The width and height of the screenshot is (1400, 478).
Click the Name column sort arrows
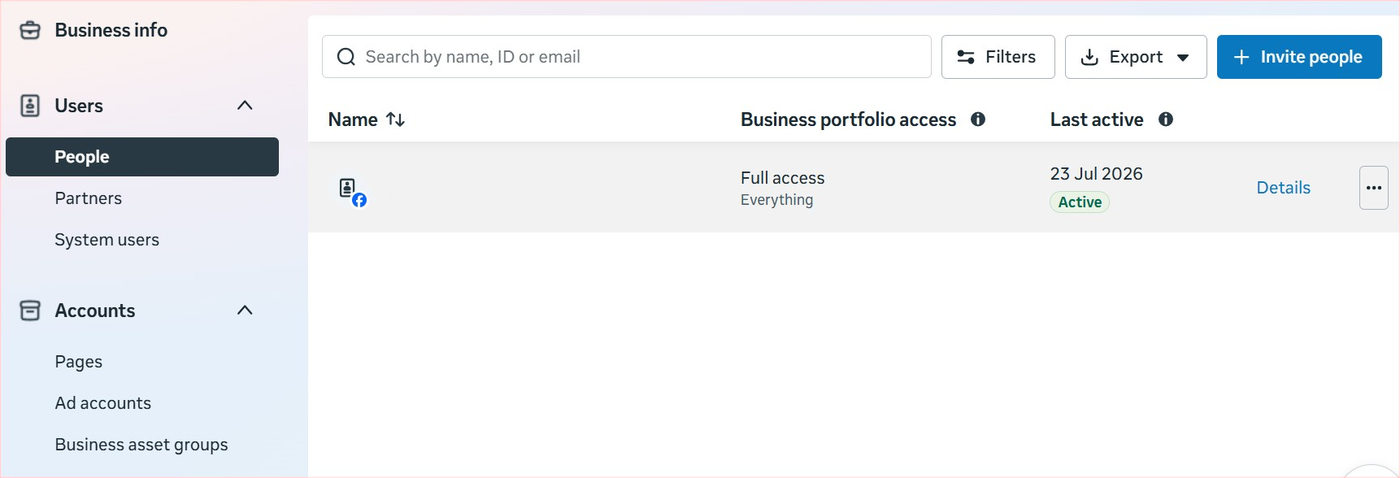tap(396, 120)
